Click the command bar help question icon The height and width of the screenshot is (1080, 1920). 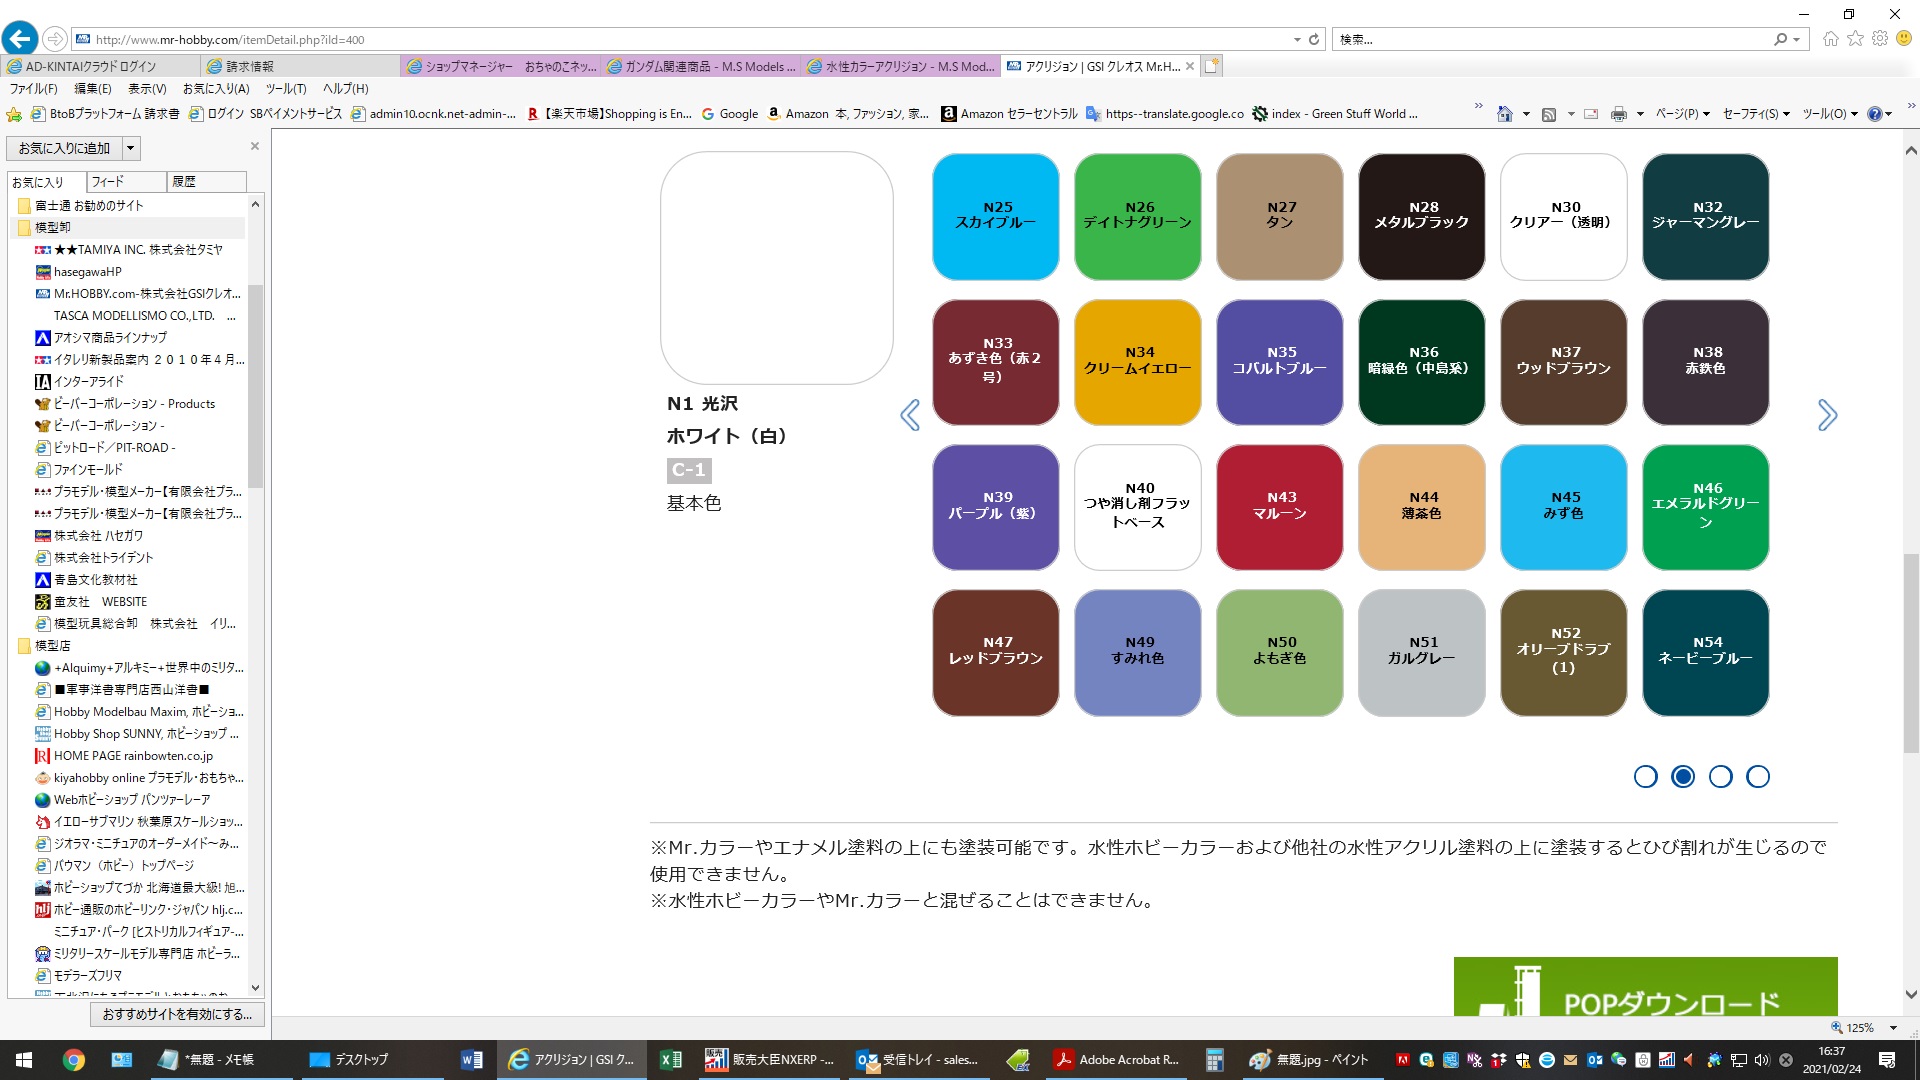point(1875,114)
